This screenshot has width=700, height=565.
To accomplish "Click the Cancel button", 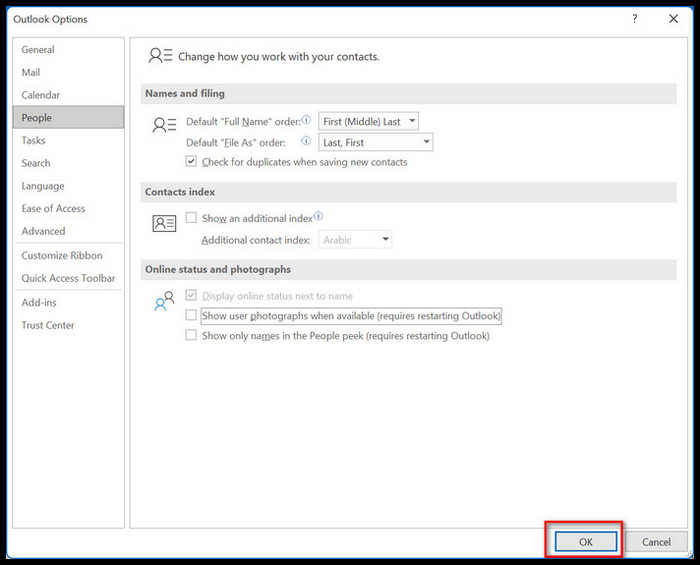I will click(656, 541).
